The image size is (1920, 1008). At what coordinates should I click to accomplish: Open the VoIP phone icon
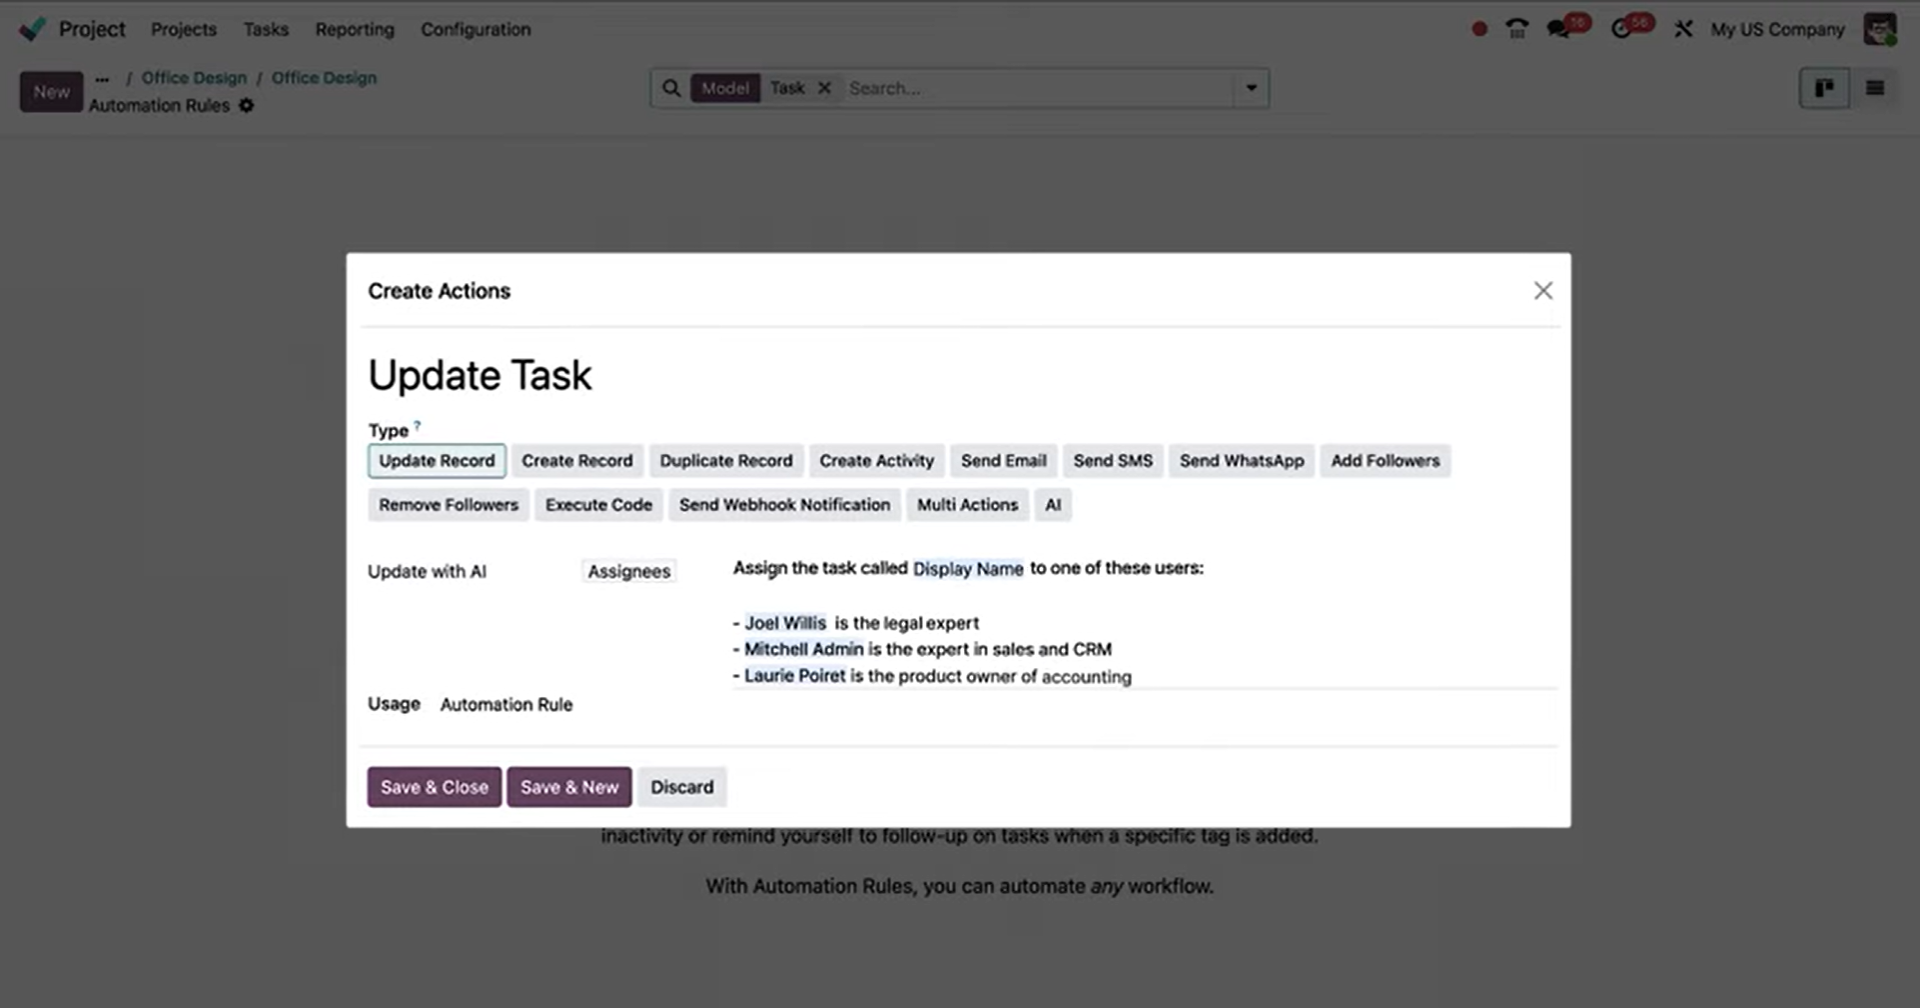click(x=1517, y=29)
